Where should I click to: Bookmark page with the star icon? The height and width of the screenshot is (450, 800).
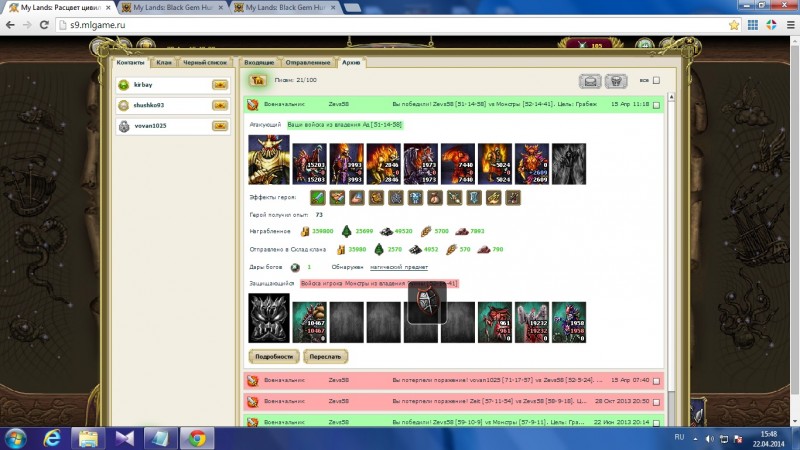(734, 25)
